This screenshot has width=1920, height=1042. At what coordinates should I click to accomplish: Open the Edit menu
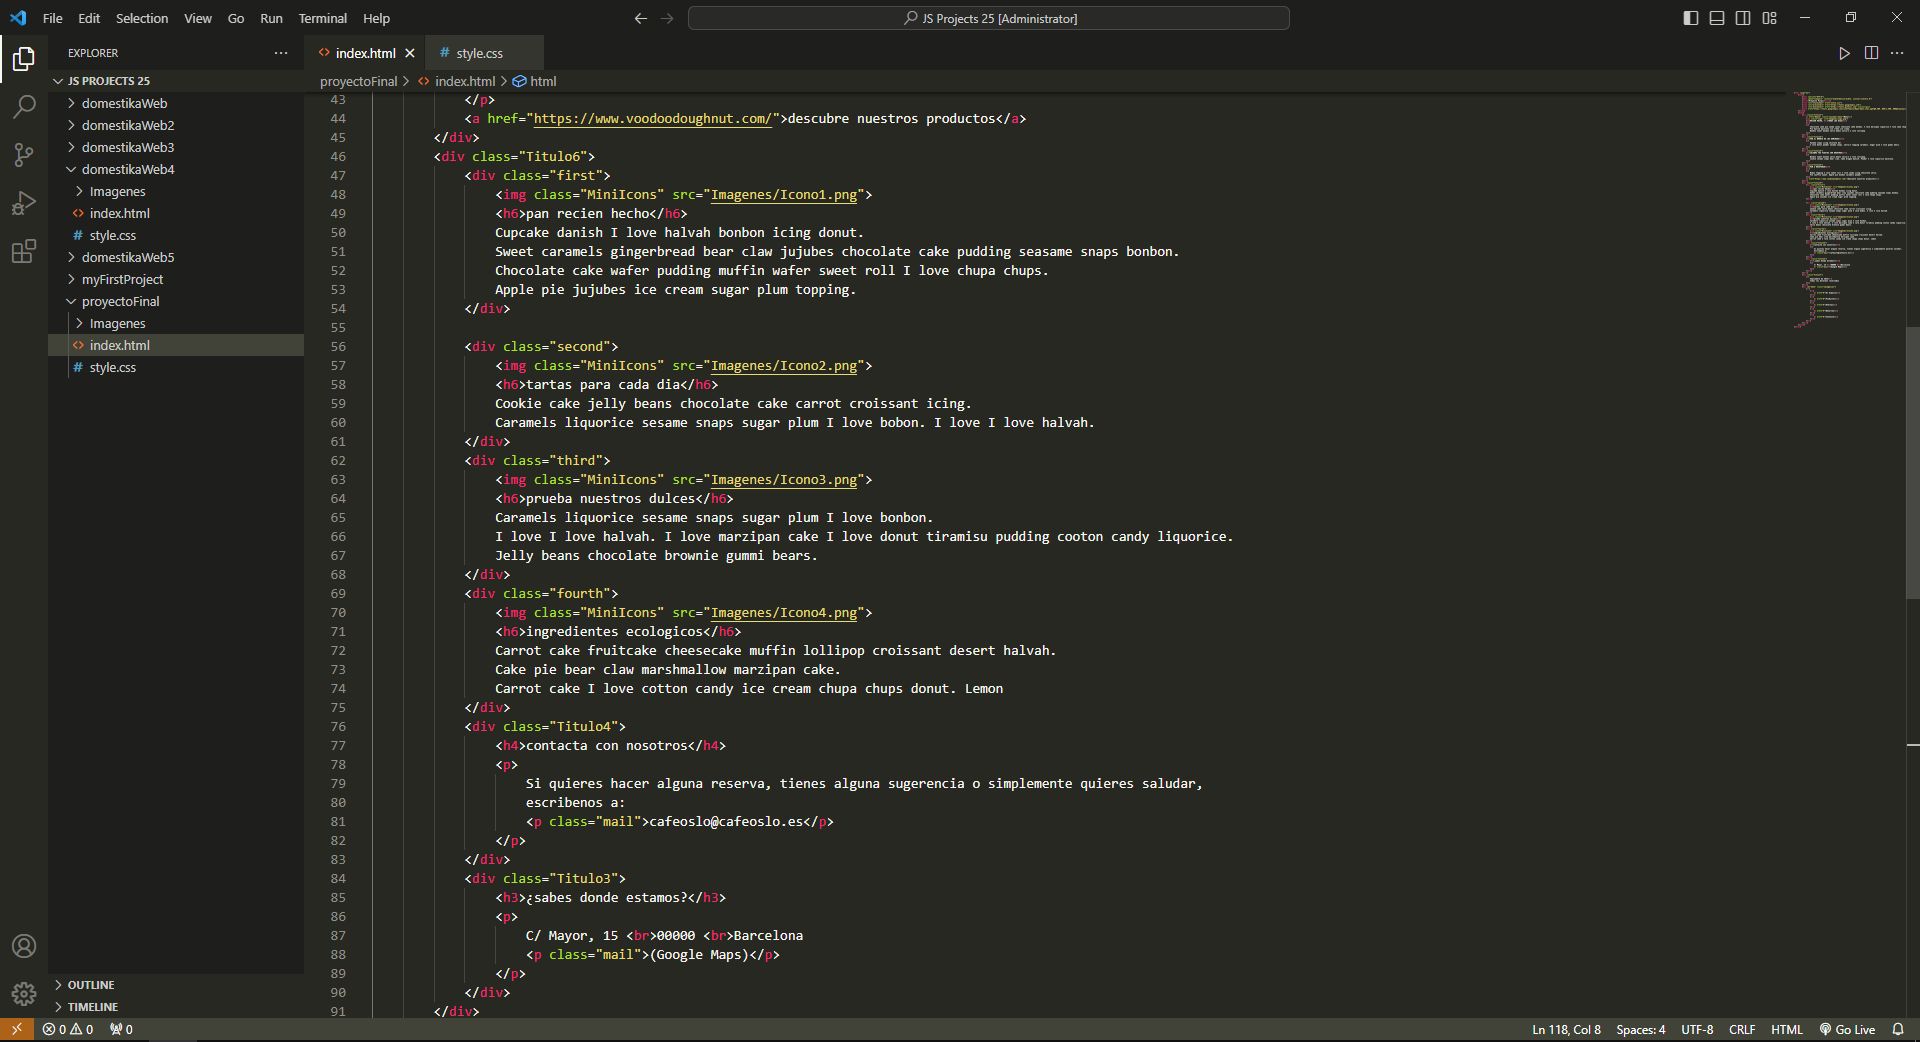89,18
